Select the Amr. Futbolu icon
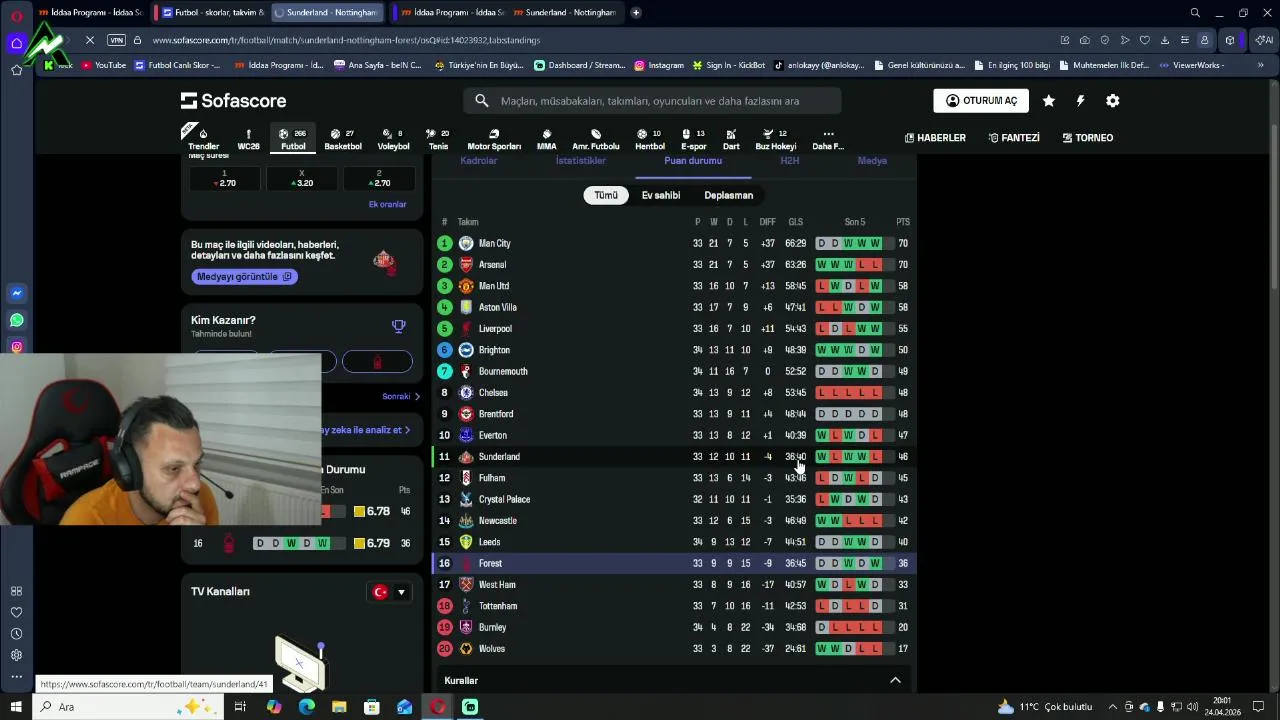This screenshot has width=1280, height=720. (x=596, y=139)
